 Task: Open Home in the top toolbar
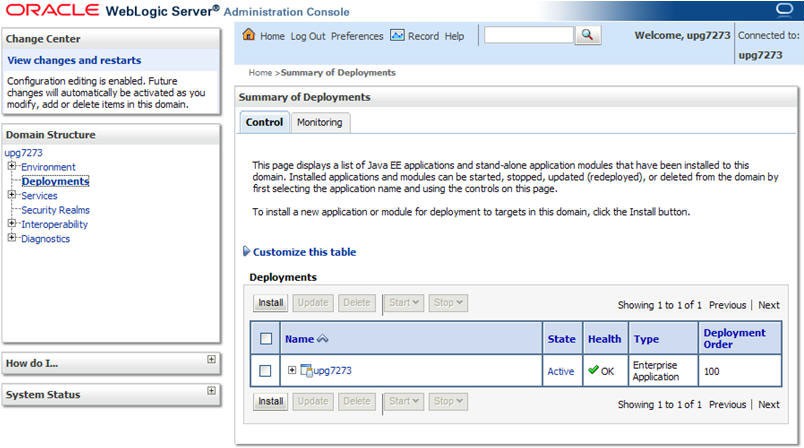tap(272, 36)
